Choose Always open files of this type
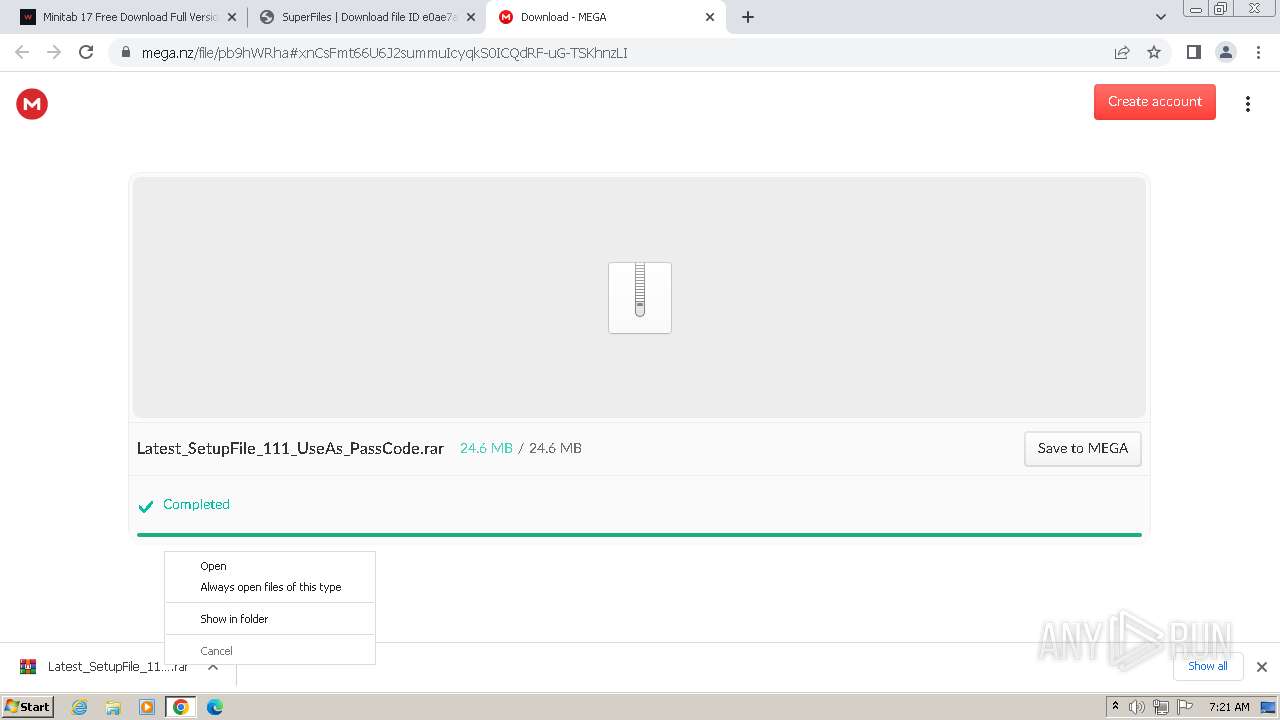This screenshot has height=720, width=1280. click(x=270, y=587)
